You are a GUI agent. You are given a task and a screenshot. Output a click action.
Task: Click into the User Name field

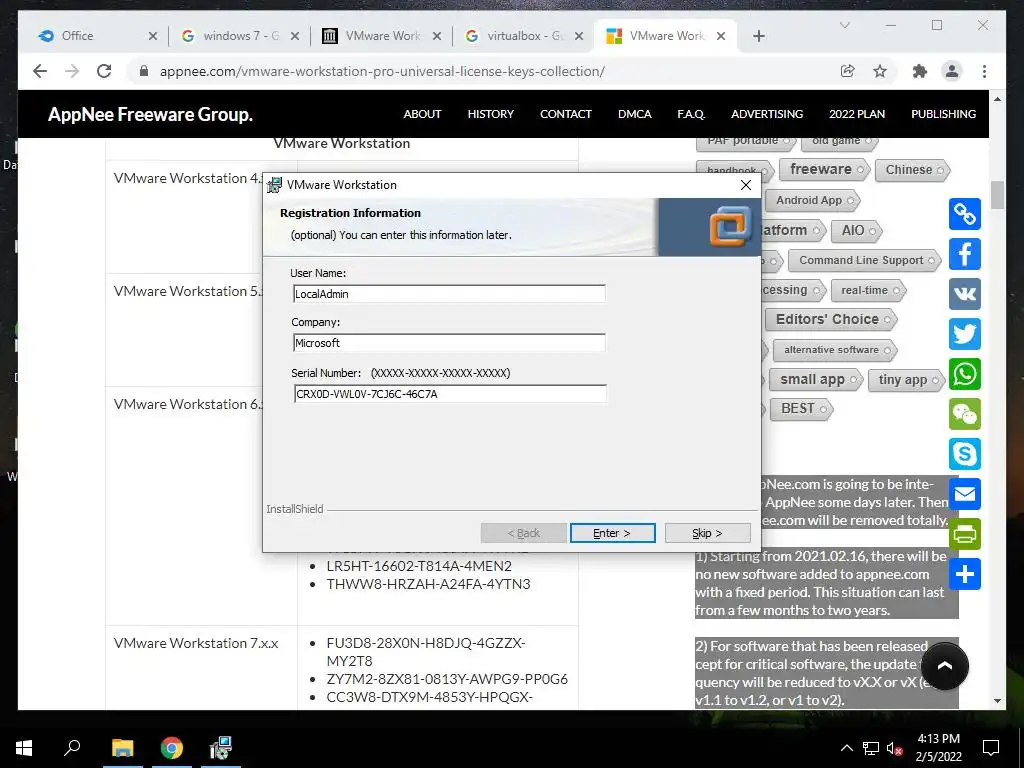point(449,294)
